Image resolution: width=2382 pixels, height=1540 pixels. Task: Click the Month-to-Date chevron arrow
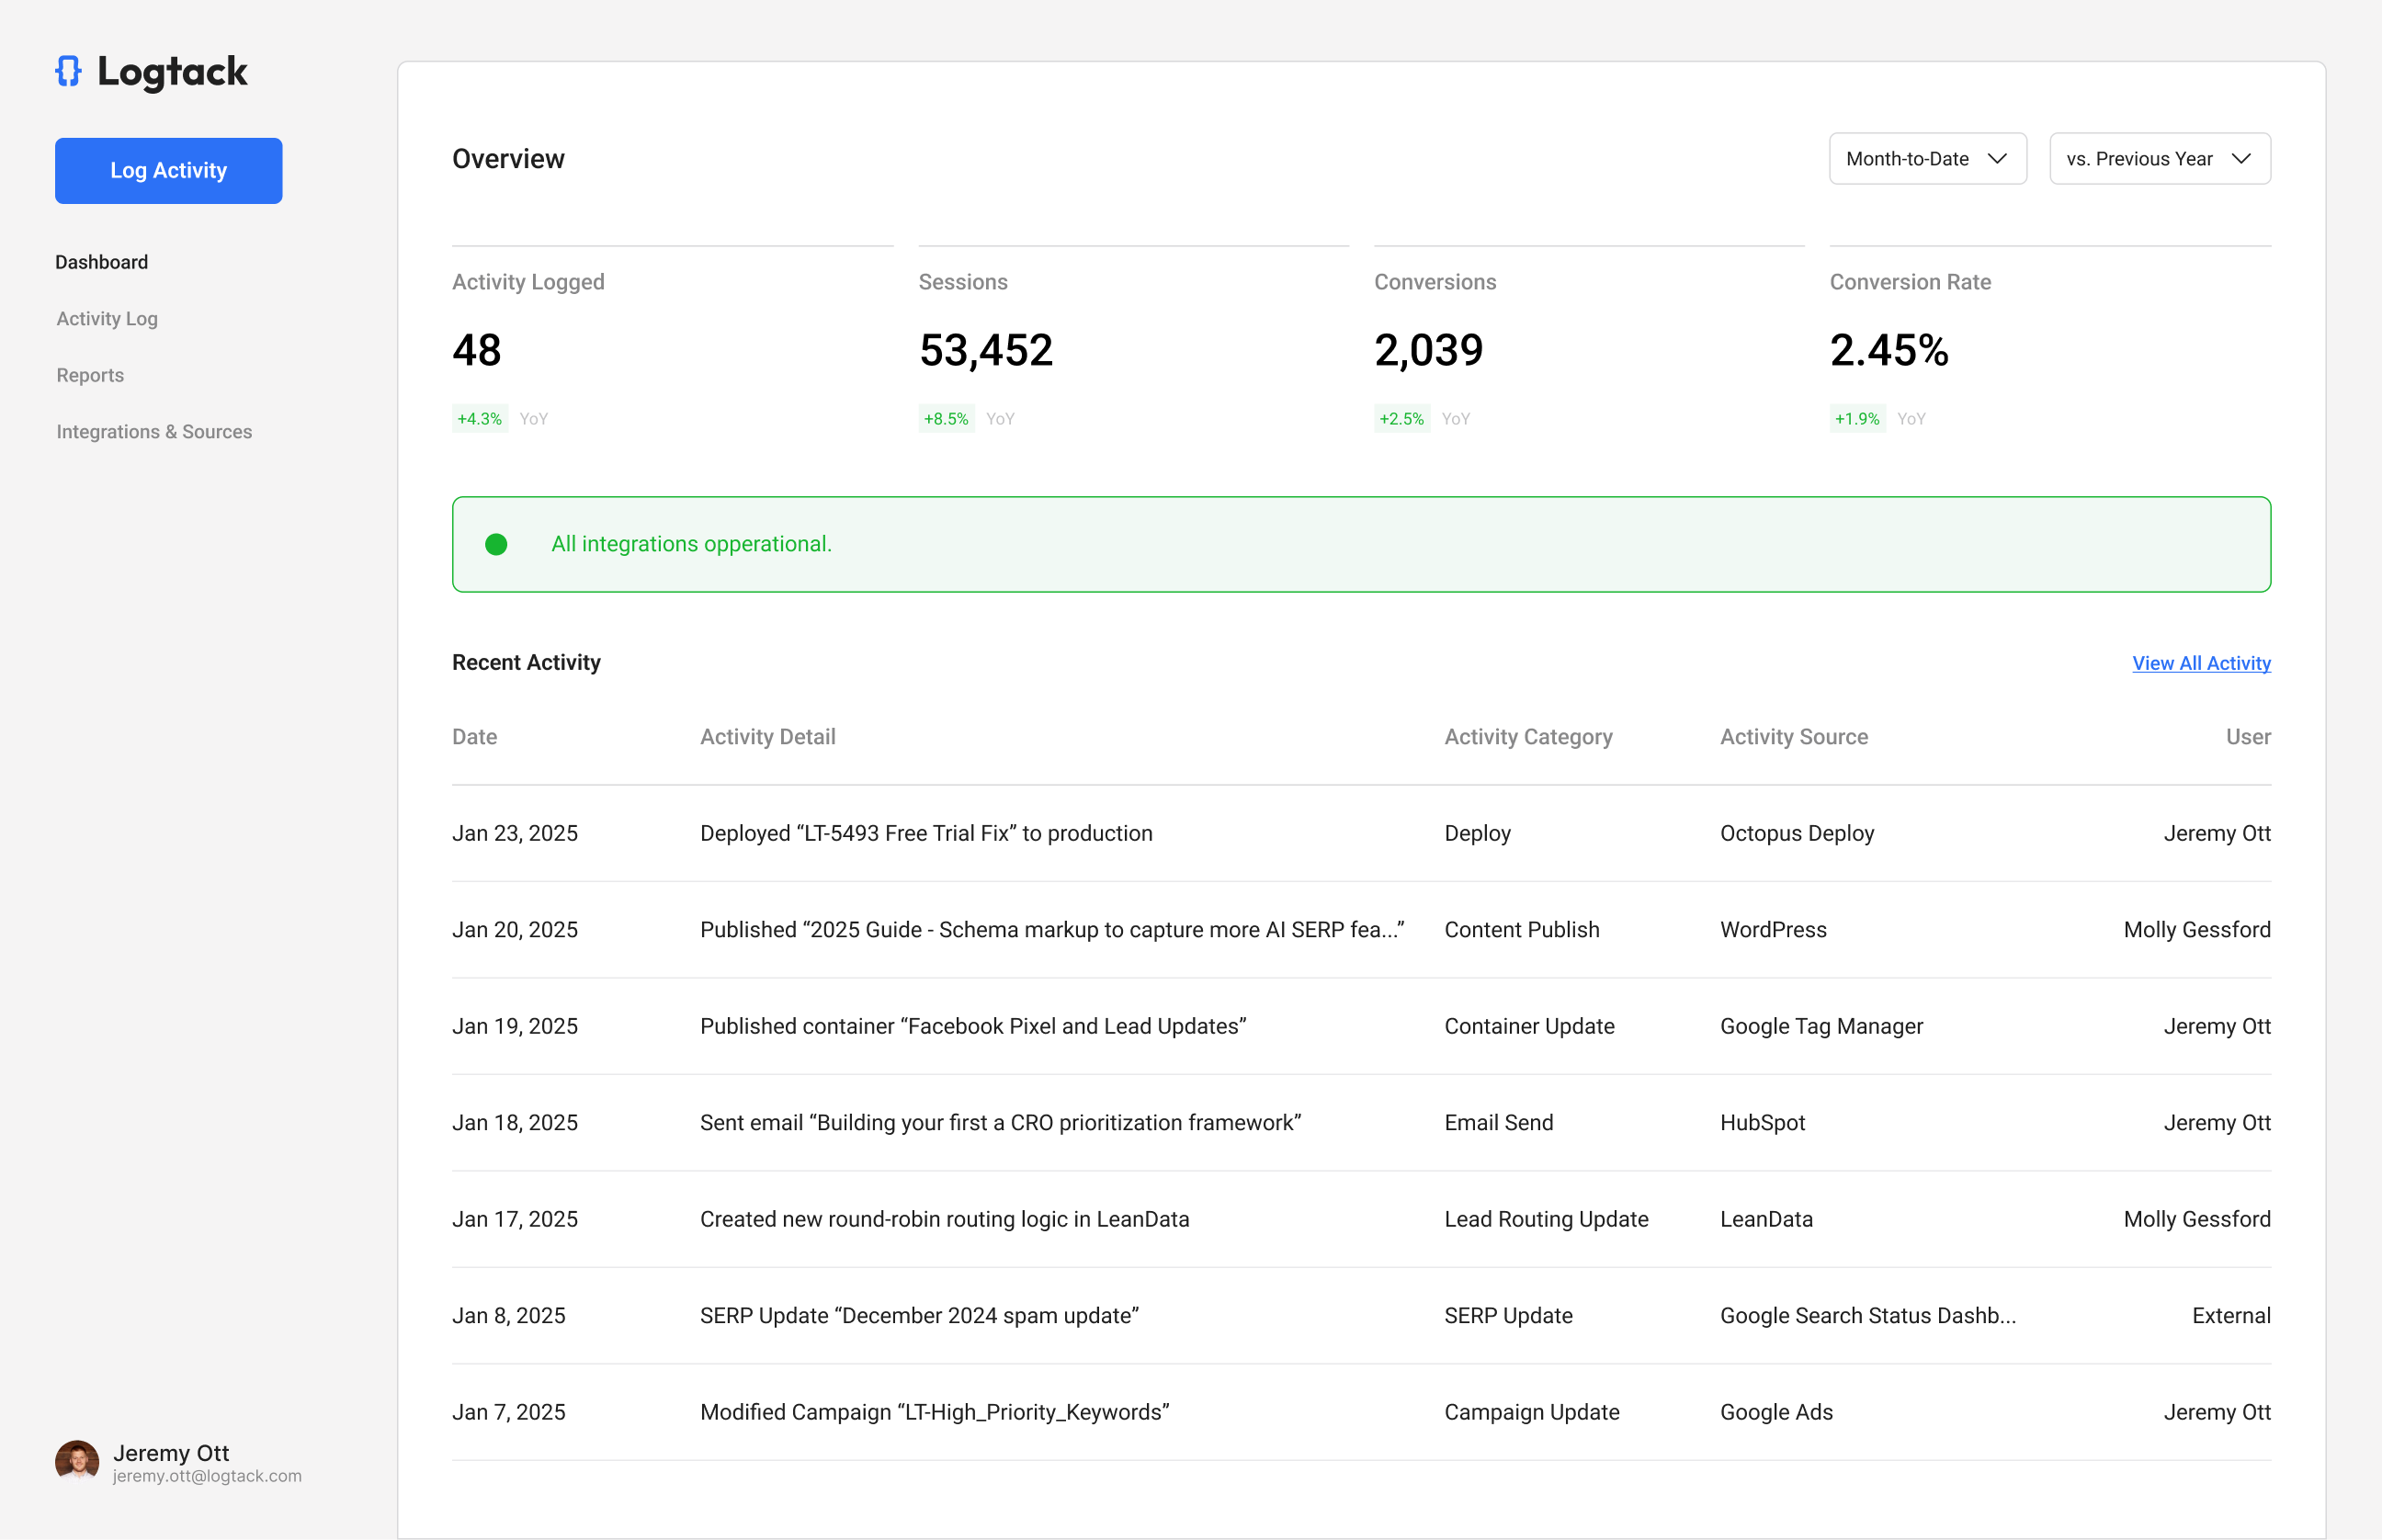coord(1997,159)
